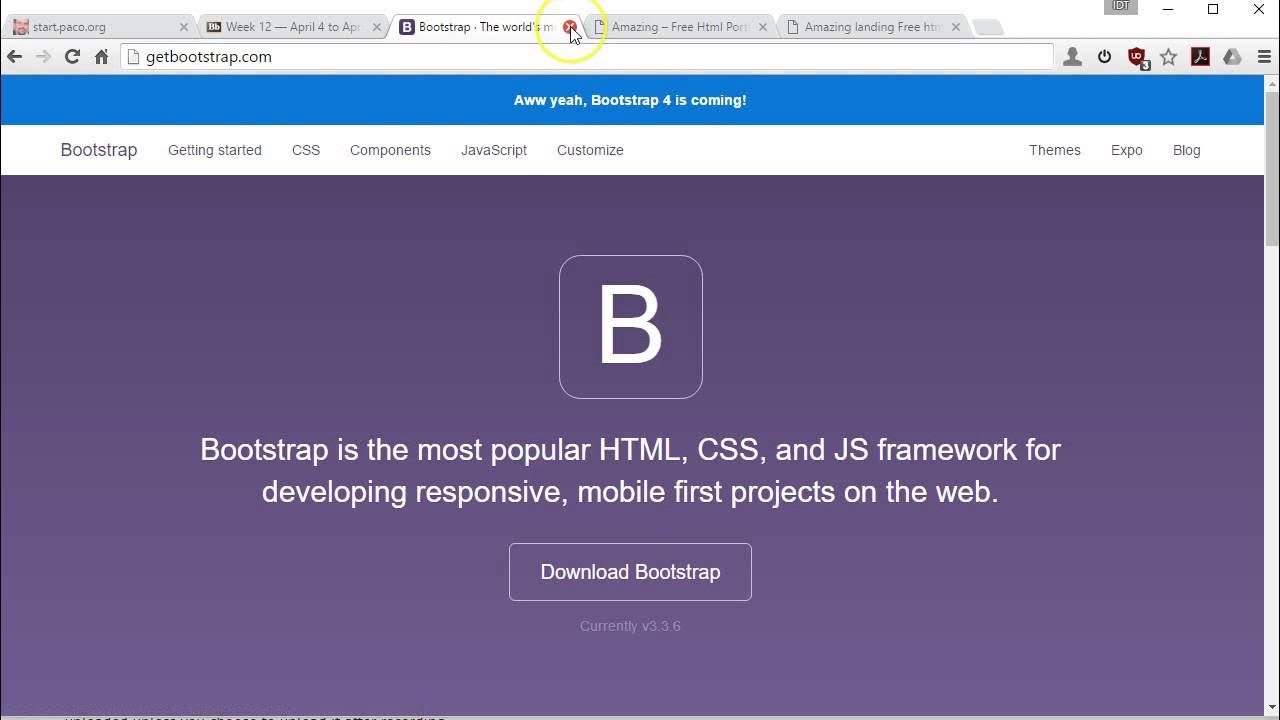Open the JavaScript navbar link
This screenshot has height=720, width=1280.
click(x=494, y=150)
